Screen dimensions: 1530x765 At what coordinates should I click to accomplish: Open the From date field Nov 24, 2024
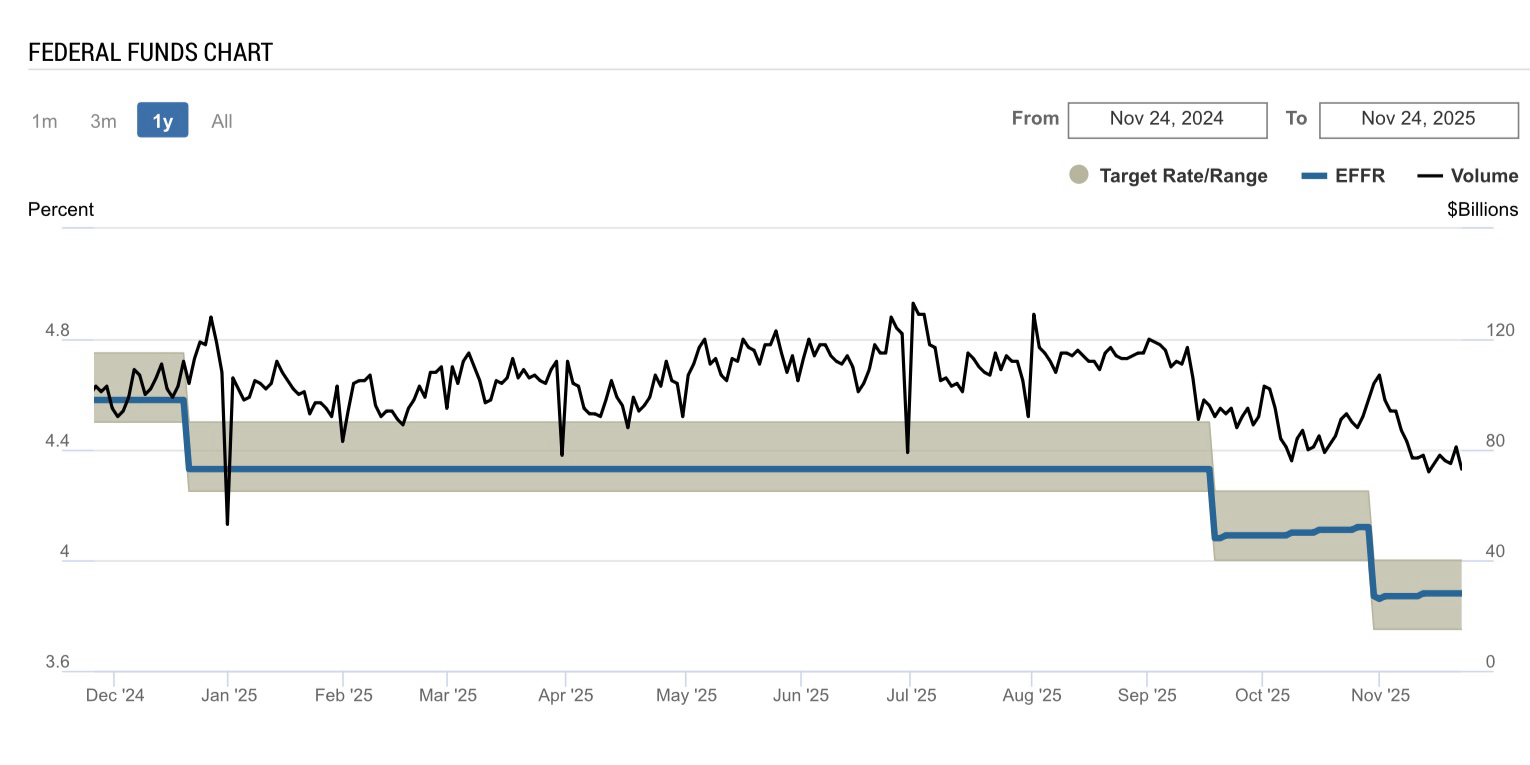click(x=1166, y=119)
